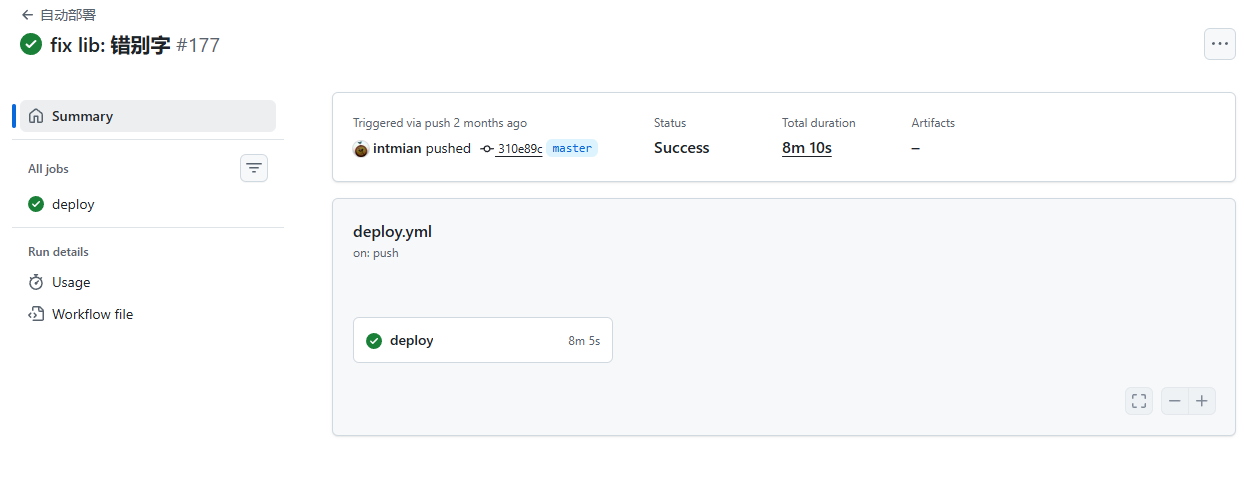Screen dimensions: 1245x496
Task: Open the deploy job card in graph
Action: click(x=482, y=340)
